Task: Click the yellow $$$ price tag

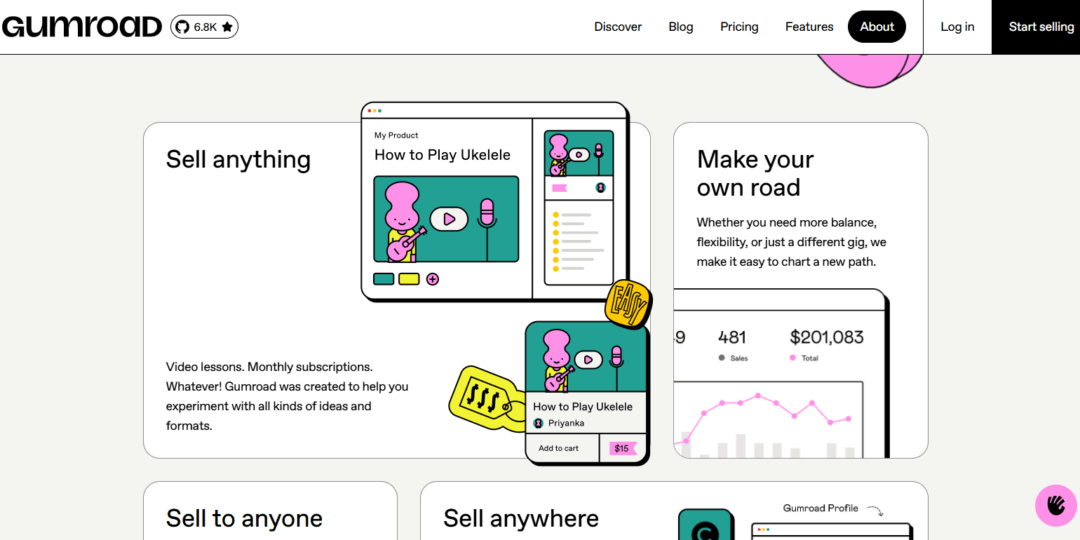Action: coord(486,399)
